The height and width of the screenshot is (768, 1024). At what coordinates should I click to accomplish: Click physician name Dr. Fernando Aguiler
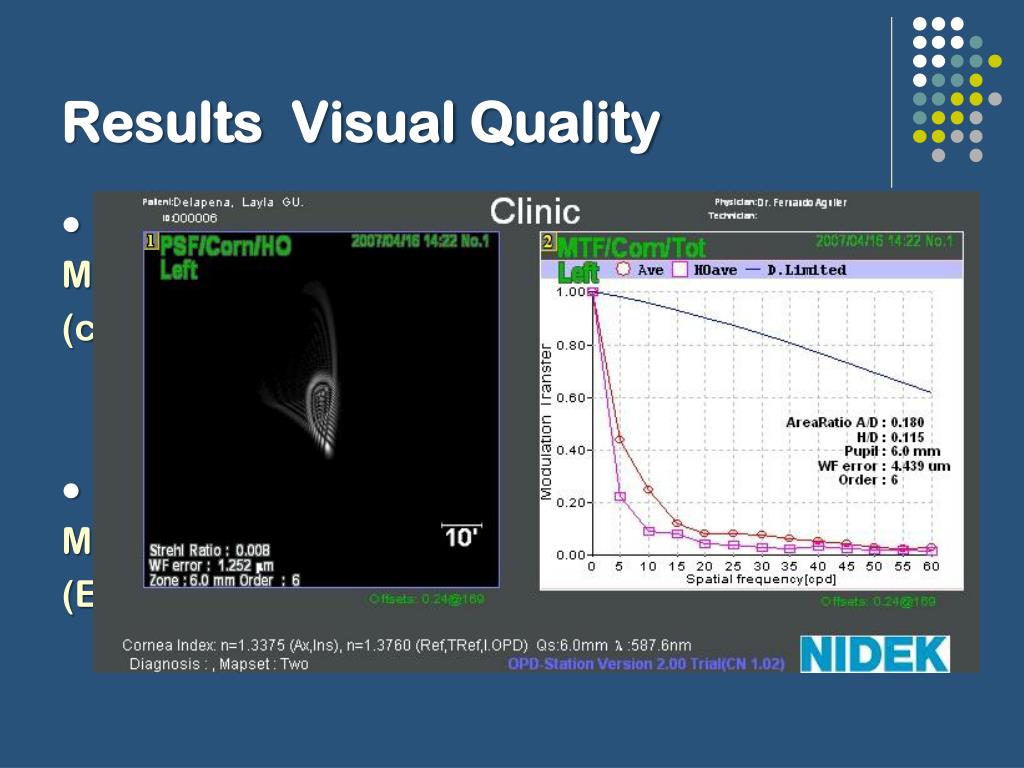coord(802,202)
